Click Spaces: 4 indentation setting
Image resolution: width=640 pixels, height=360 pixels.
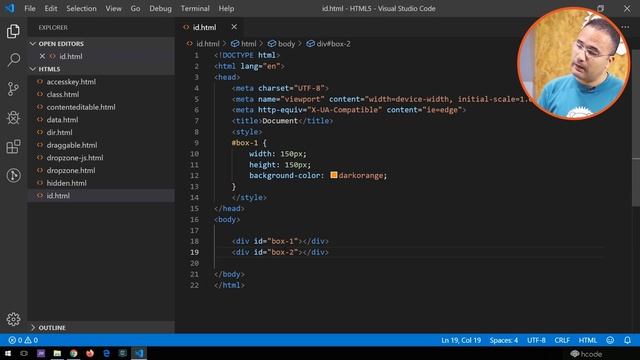point(504,340)
